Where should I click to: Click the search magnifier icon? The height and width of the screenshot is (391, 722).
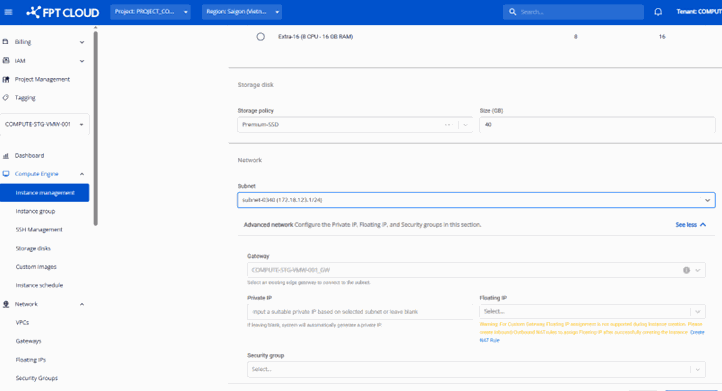pos(512,12)
